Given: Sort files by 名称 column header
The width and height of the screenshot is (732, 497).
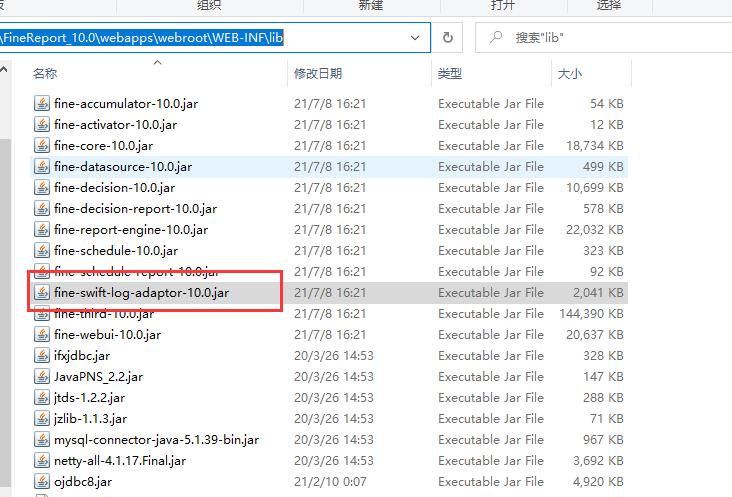Looking at the screenshot, I should click(x=45, y=74).
